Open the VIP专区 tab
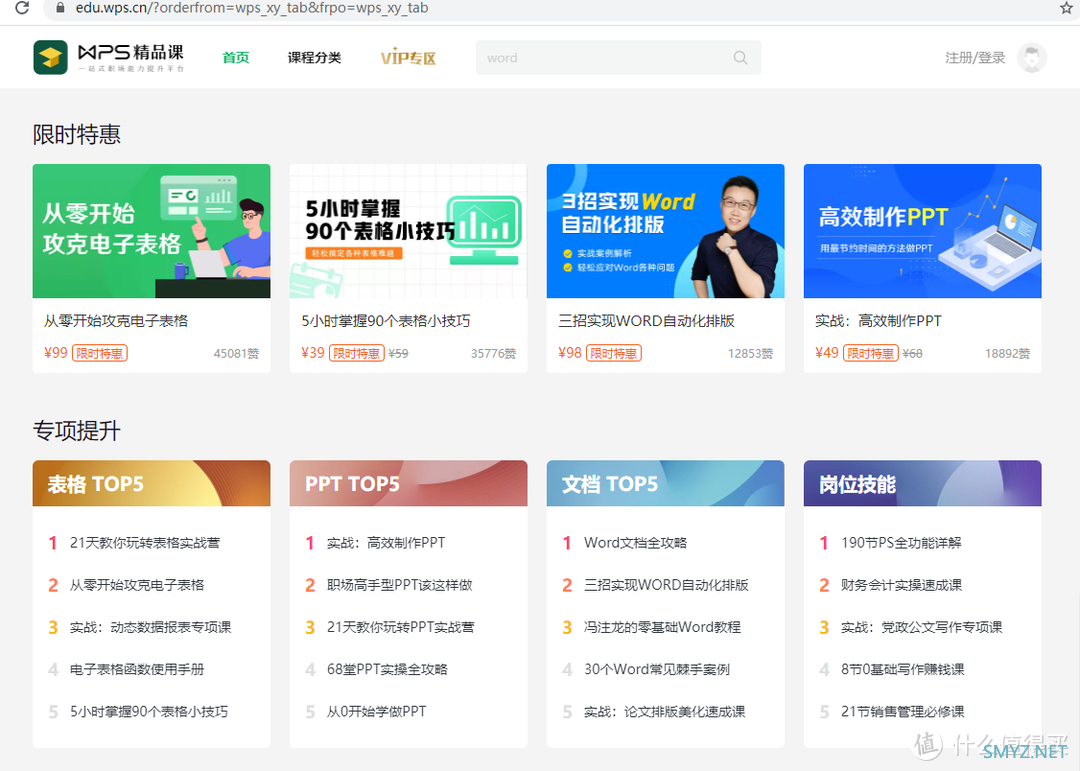1080x771 pixels. pos(408,58)
